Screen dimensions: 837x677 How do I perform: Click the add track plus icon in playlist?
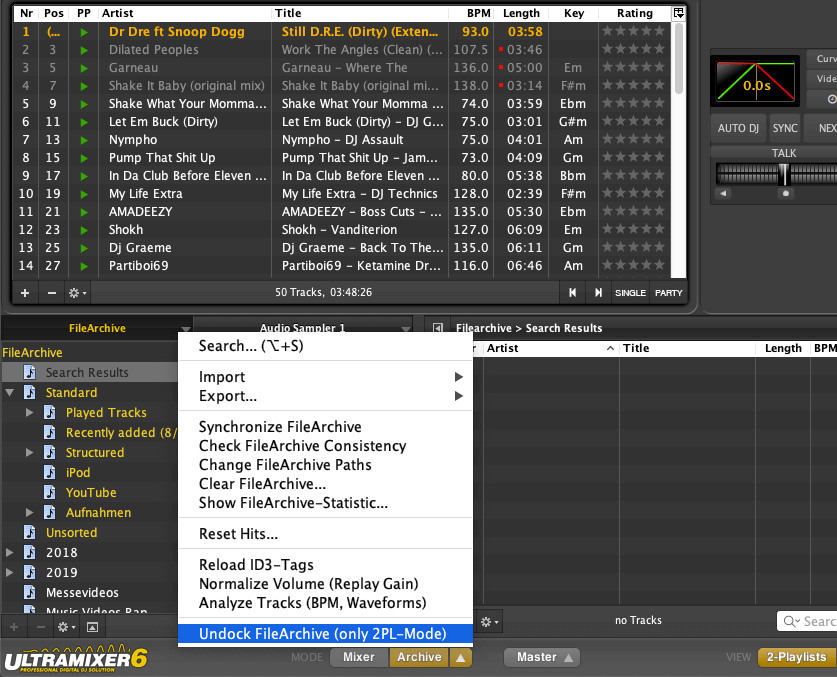25,293
